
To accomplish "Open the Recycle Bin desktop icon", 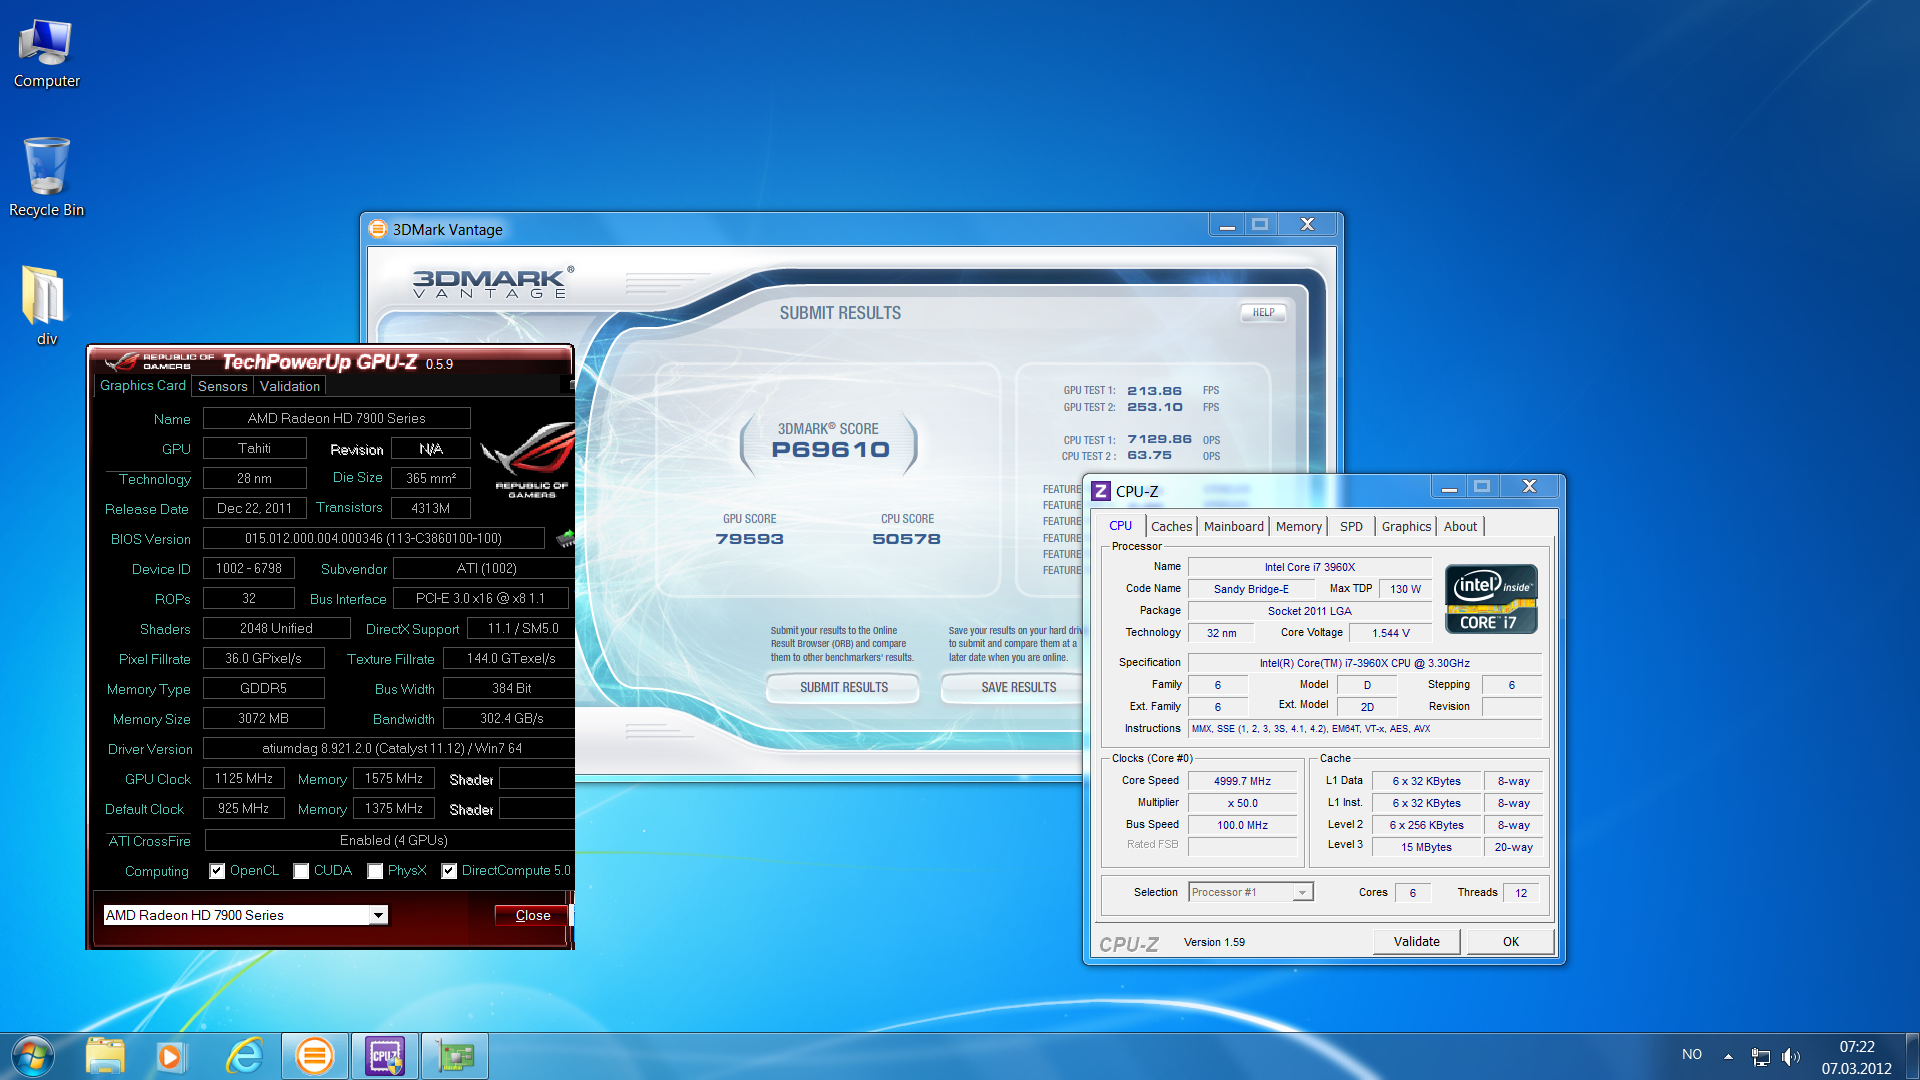I will pyautogui.click(x=46, y=178).
